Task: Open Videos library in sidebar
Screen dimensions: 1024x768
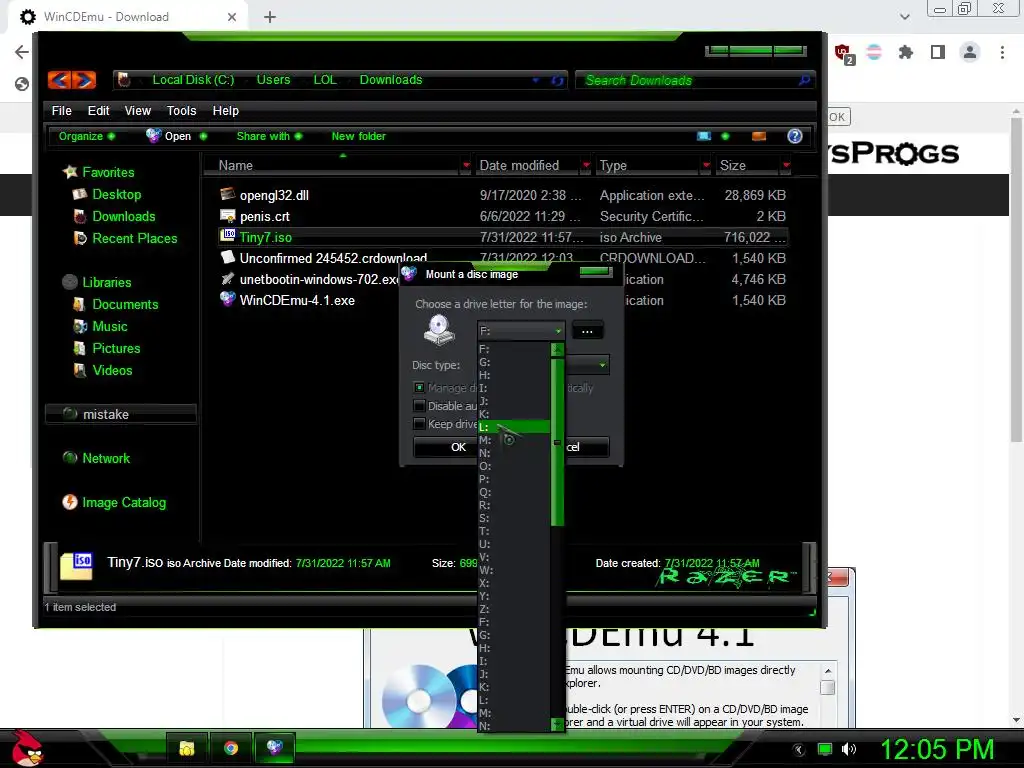Action: point(112,370)
